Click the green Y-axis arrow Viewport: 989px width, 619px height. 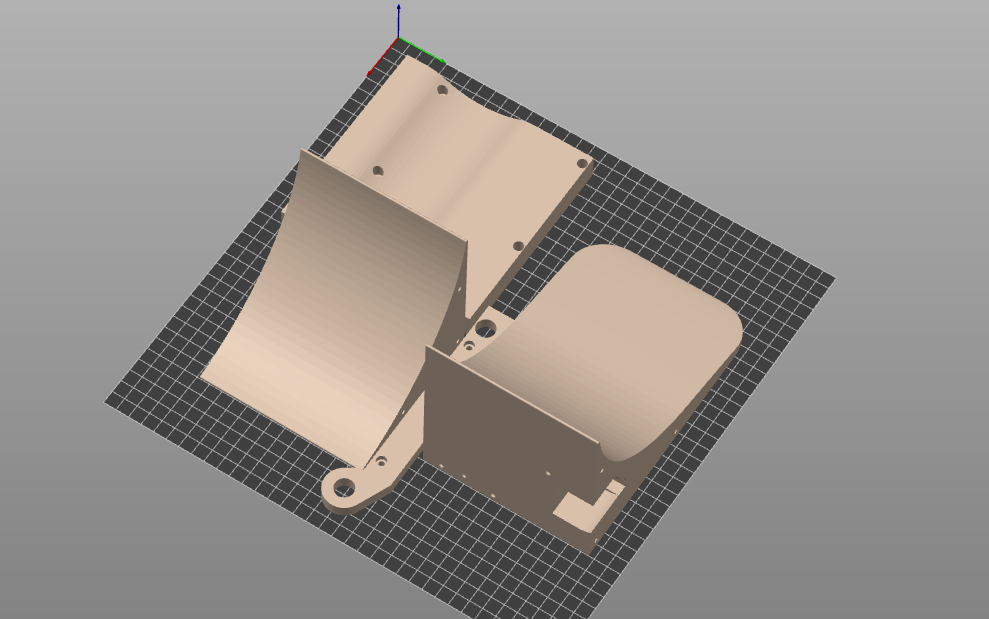(x=425, y=52)
